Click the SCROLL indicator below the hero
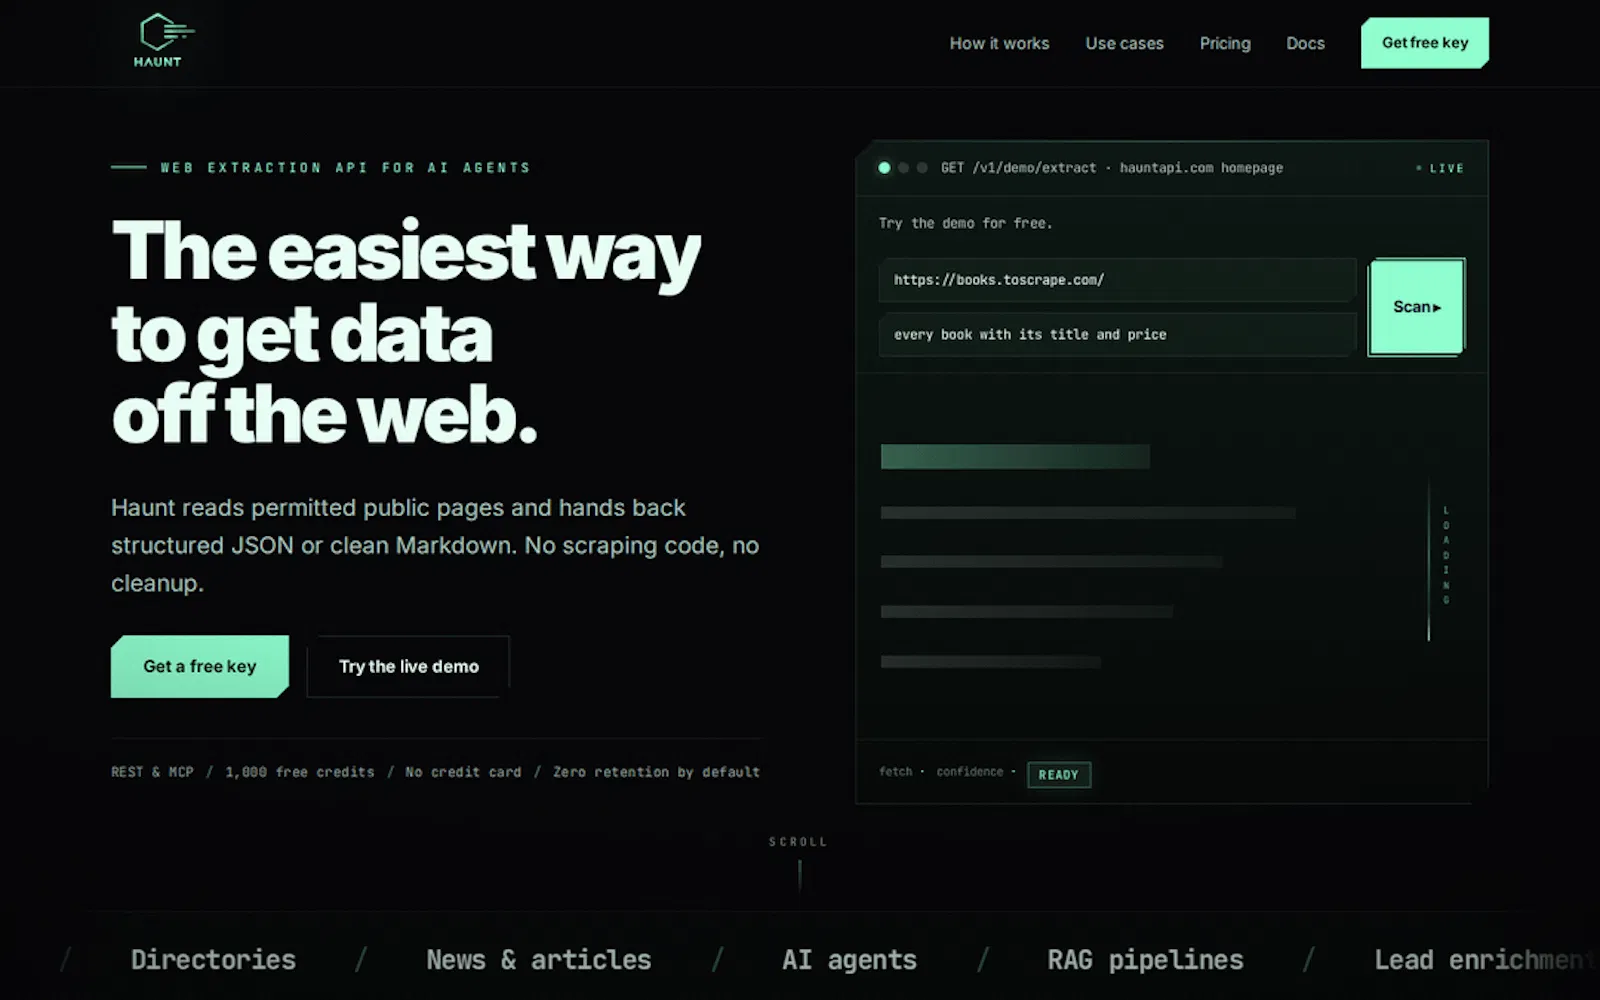The height and width of the screenshot is (1000, 1600). (x=798, y=842)
